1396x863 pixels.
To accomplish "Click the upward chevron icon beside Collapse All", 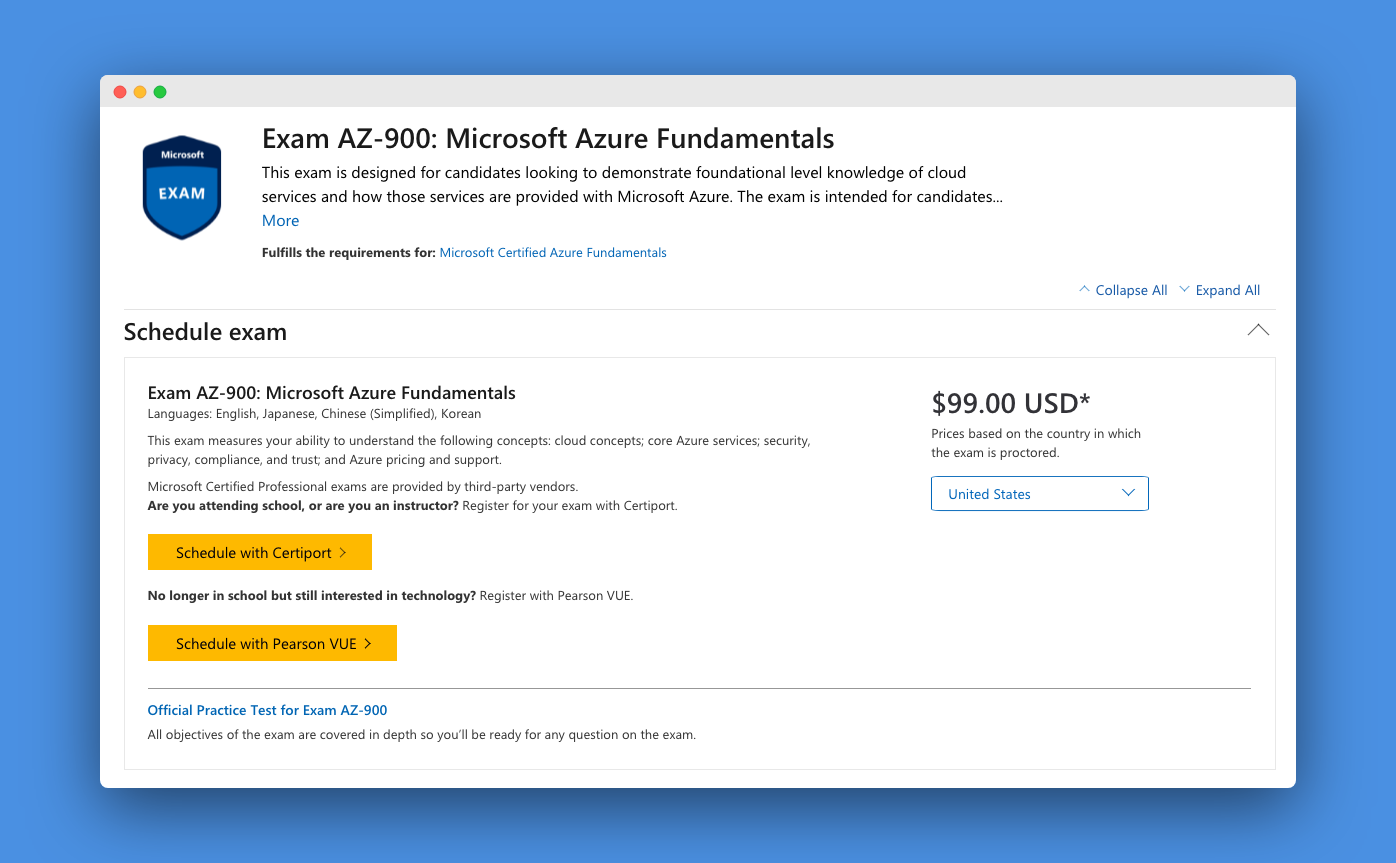I will [x=1084, y=290].
